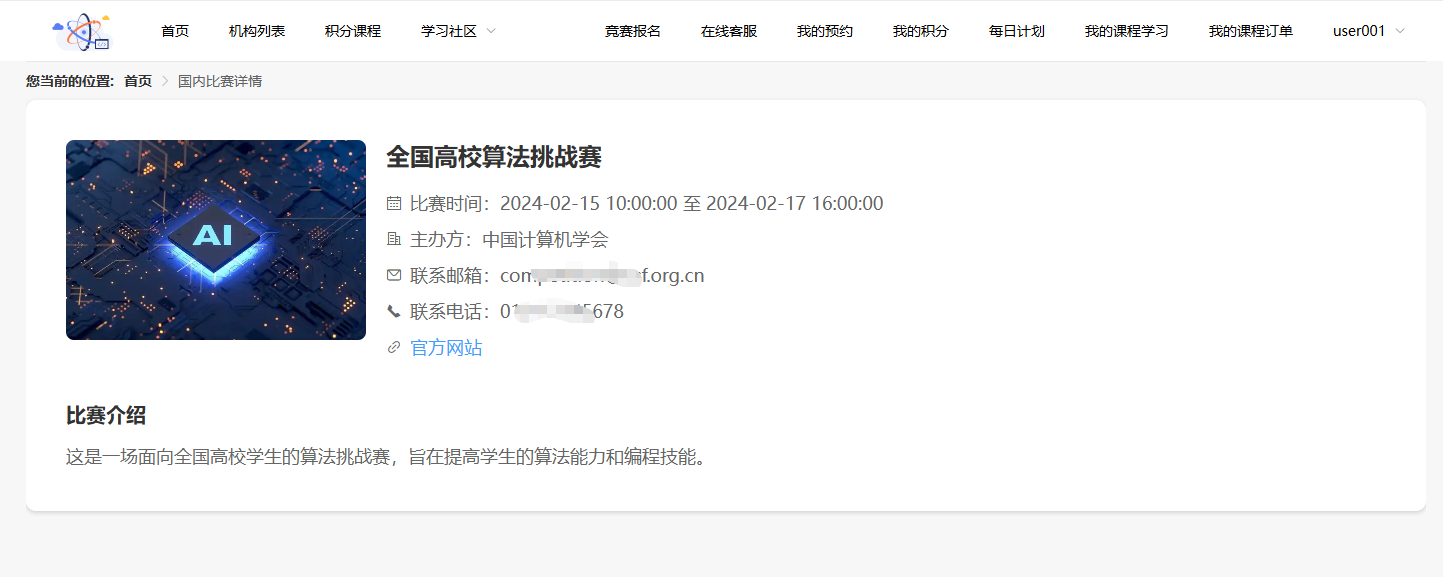Click the title 全国高校算法挑战赛
Viewport: 1443px width, 577px height.
494,157
